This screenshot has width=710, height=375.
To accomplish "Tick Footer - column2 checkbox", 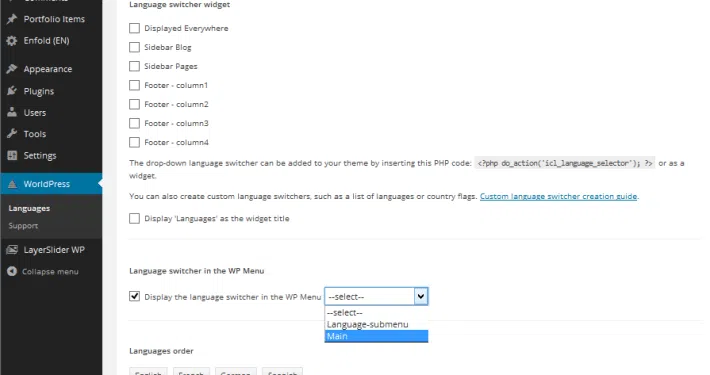I will [x=134, y=104].
